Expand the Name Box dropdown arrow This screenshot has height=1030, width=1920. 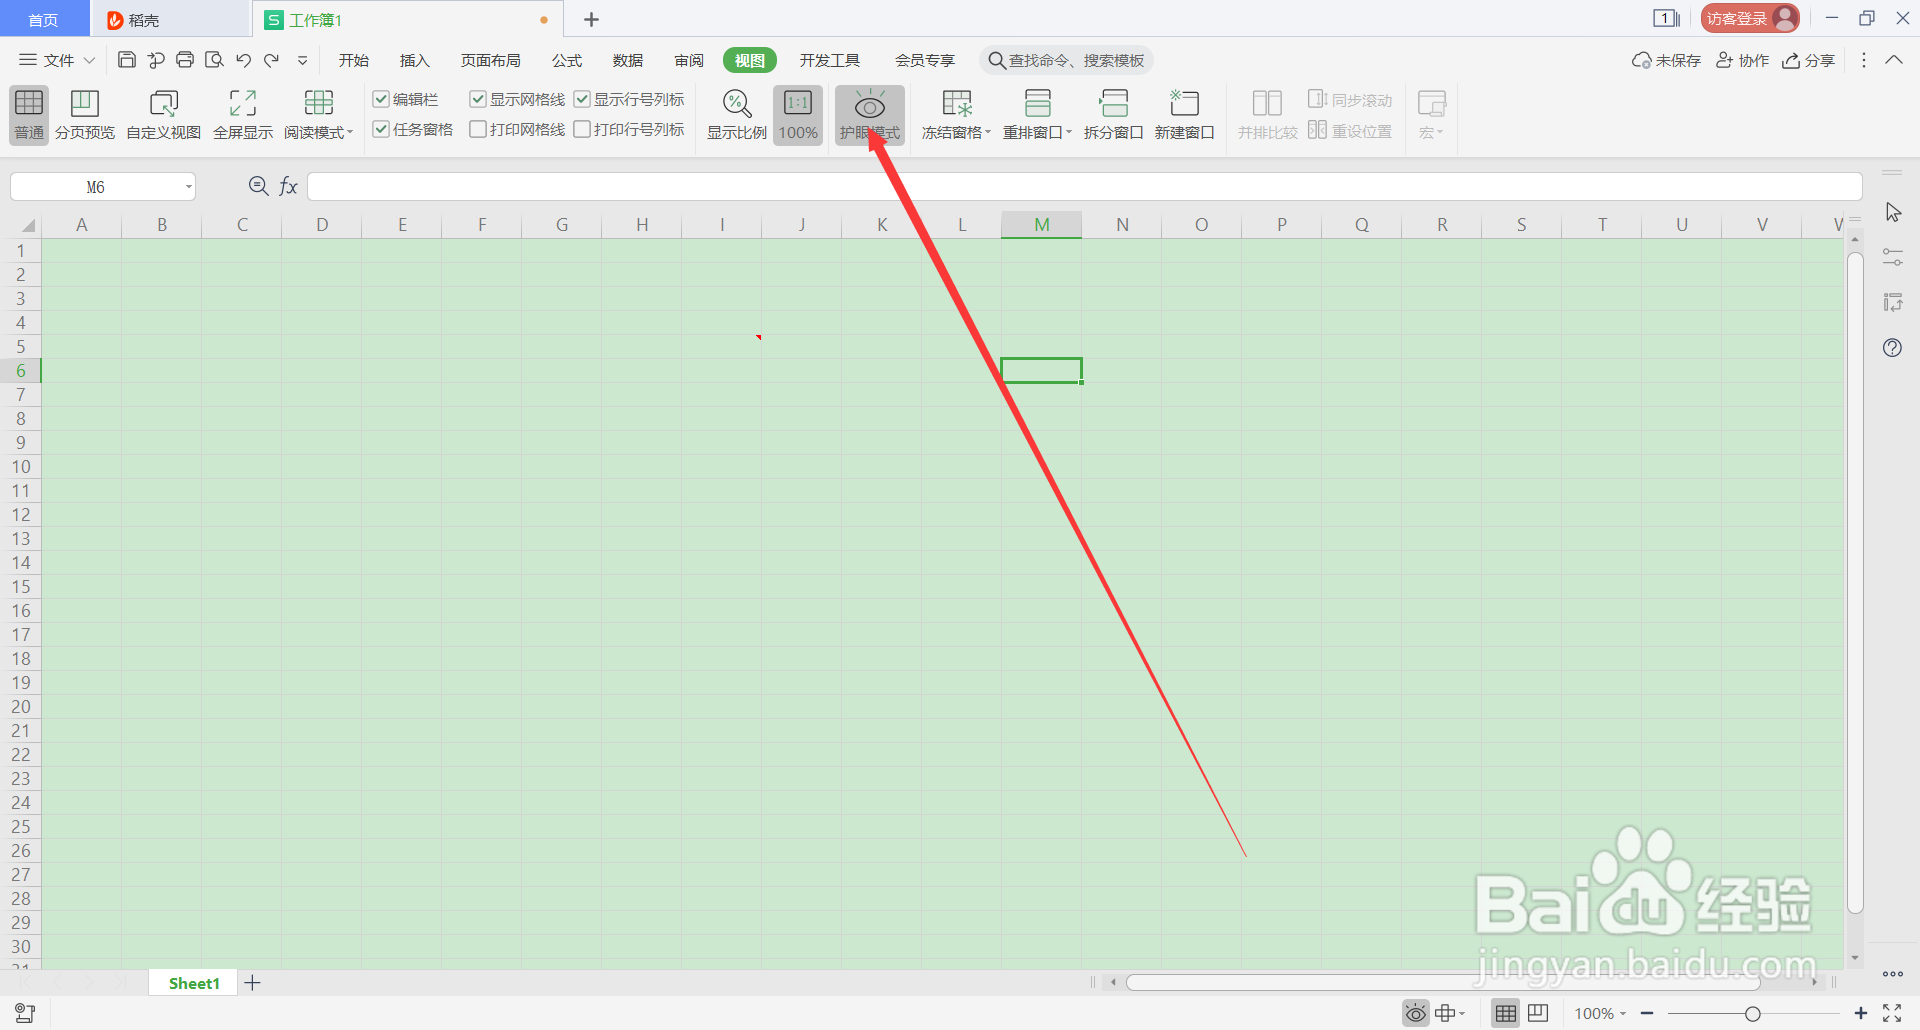pyautogui.click(x=188, y=187)
